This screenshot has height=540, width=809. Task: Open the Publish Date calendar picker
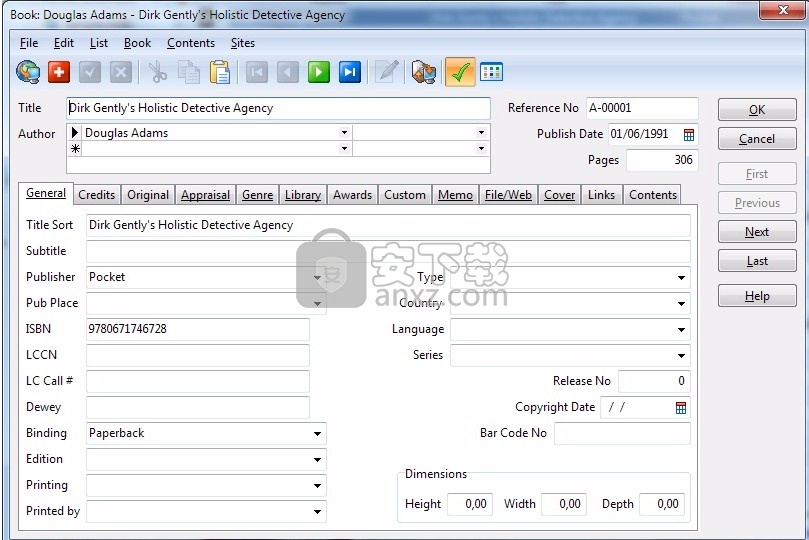[x=689, y=135]
